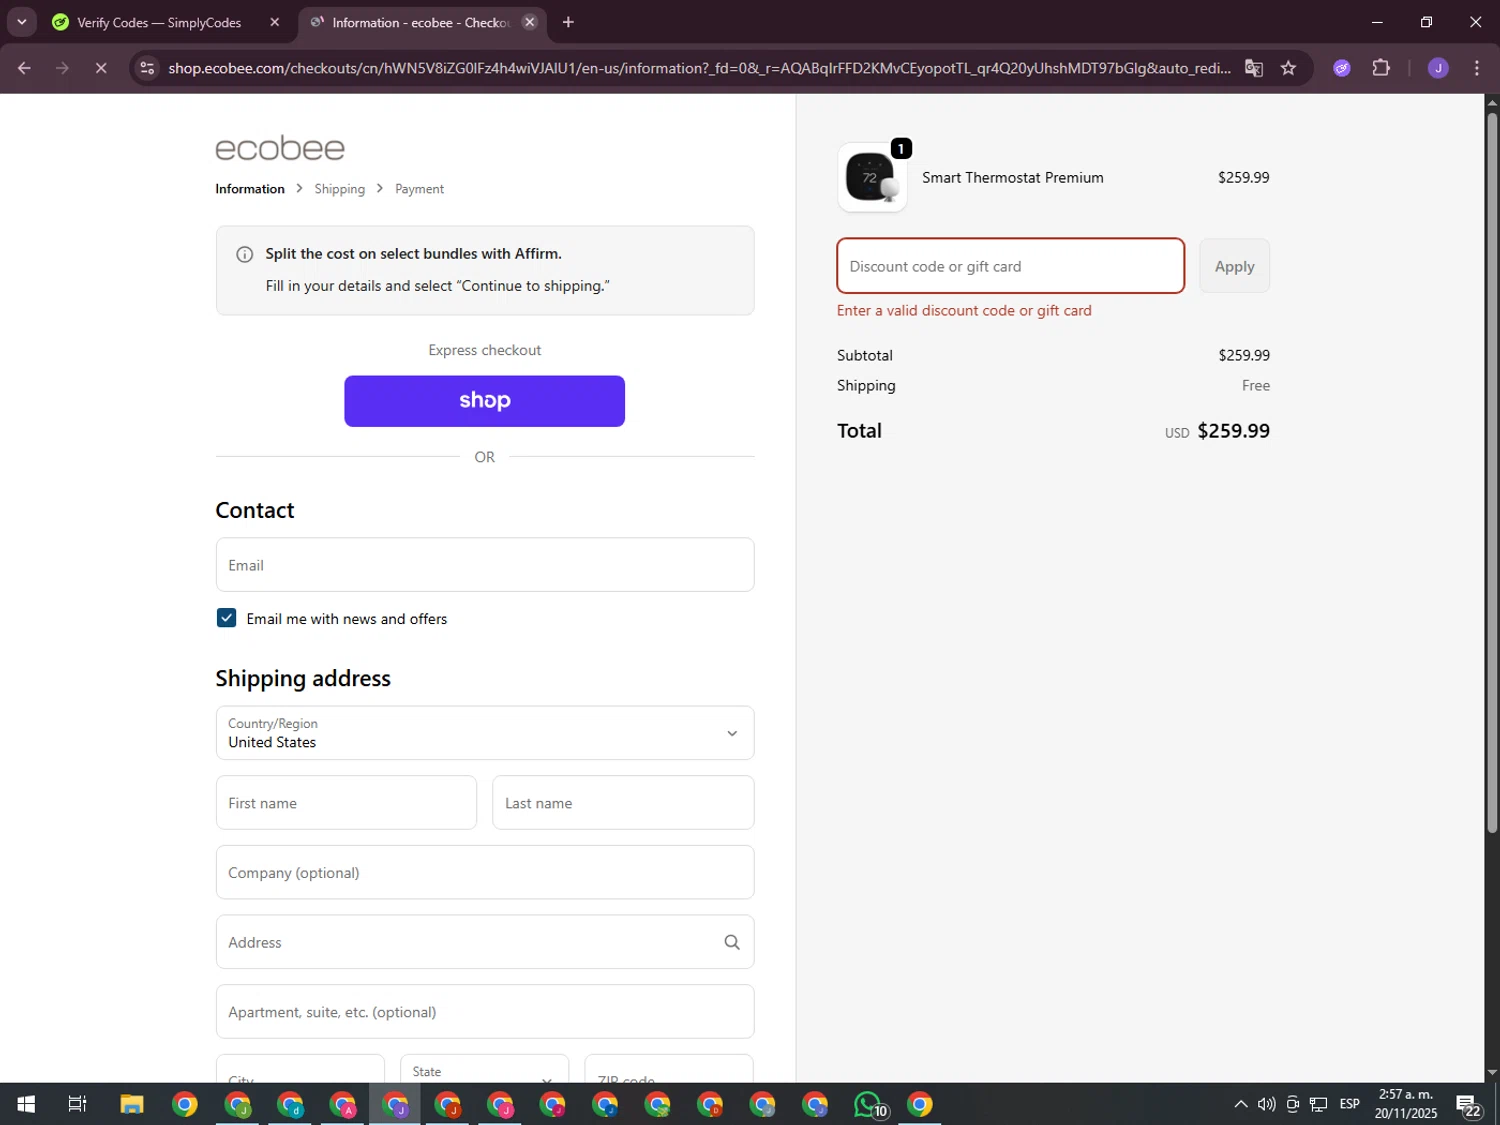Click the First name field

point(346,803)
